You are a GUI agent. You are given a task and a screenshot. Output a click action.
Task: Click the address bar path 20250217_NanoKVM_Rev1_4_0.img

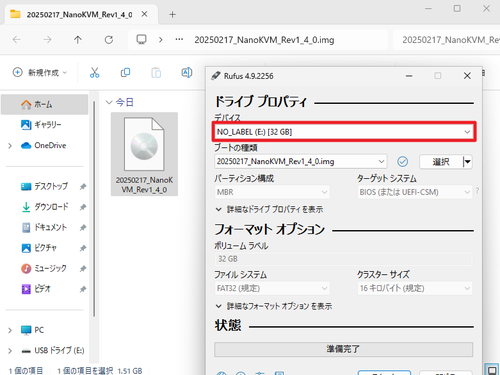coord(264,40)
